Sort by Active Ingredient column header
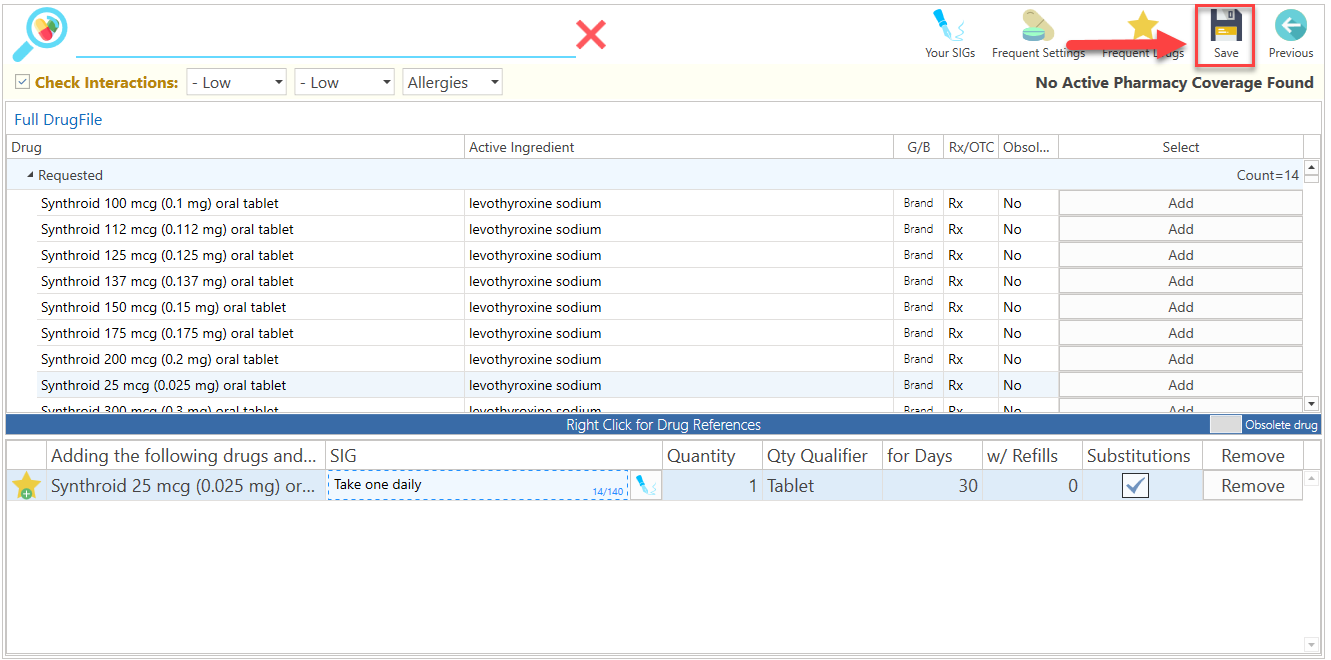Screen dimensions: 1331x660 point(679,147)
